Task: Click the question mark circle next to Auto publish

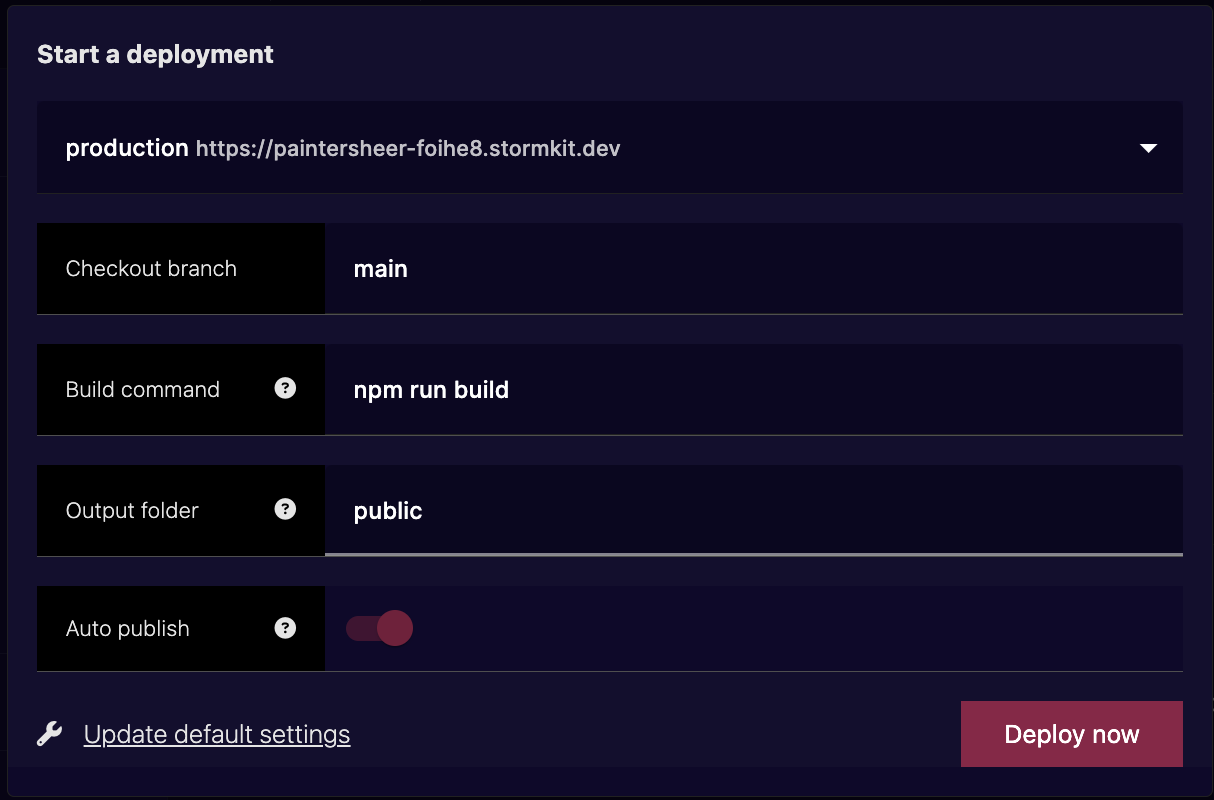Action: pyautogui.click(x=286, y=628)
